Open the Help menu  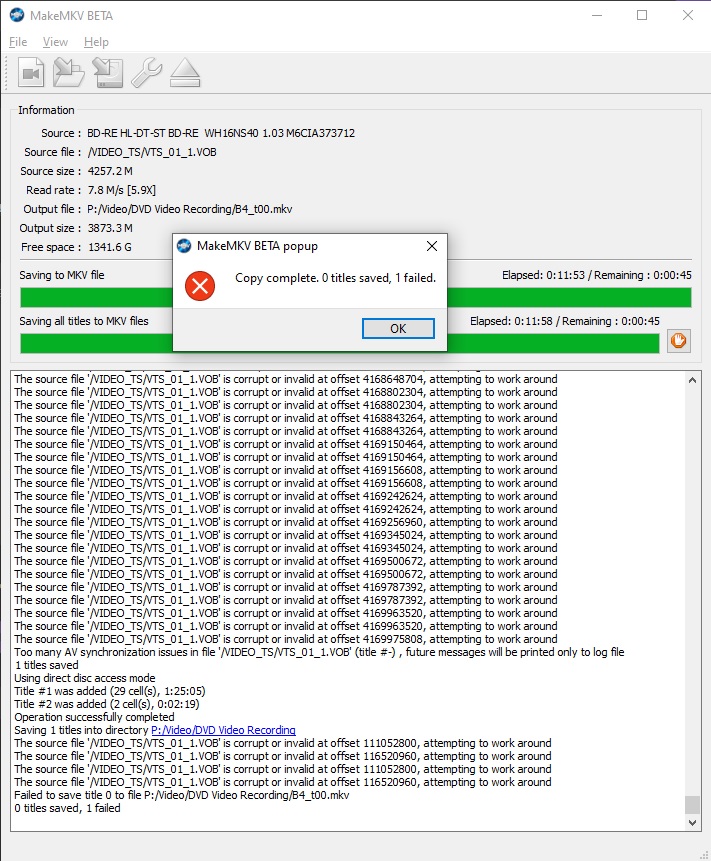click(96, 42)
